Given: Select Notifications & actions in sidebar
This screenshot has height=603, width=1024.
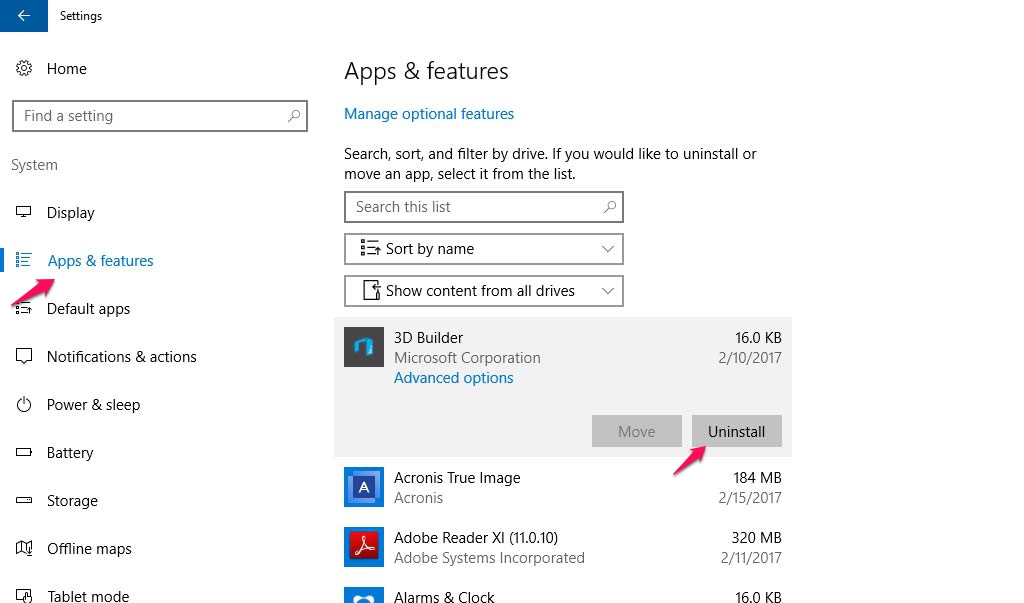Looking at the screenshot, I should [121, 357].
